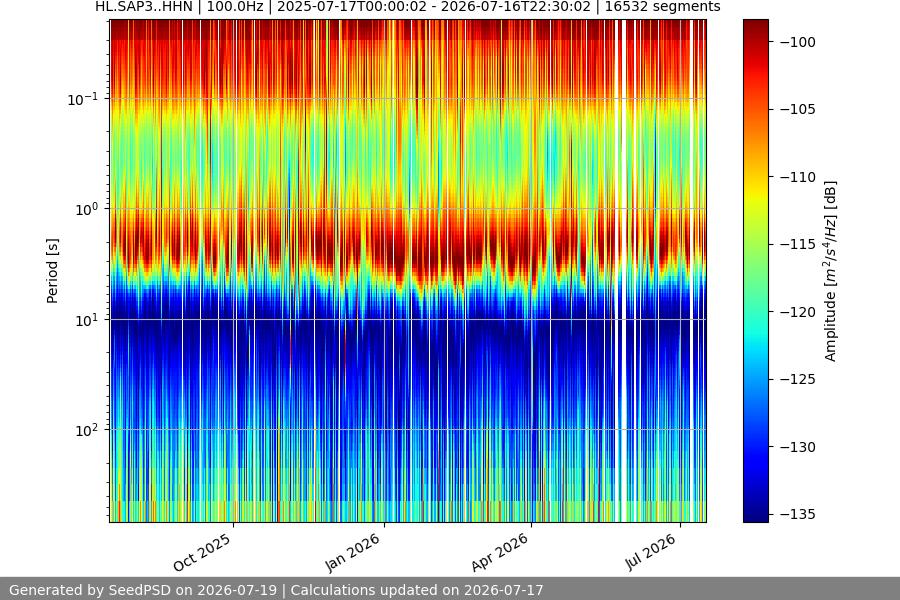The height and width of the screenshot is (600, 900).
Task: Click the colorbar value −125
Action: click(797, 379)
